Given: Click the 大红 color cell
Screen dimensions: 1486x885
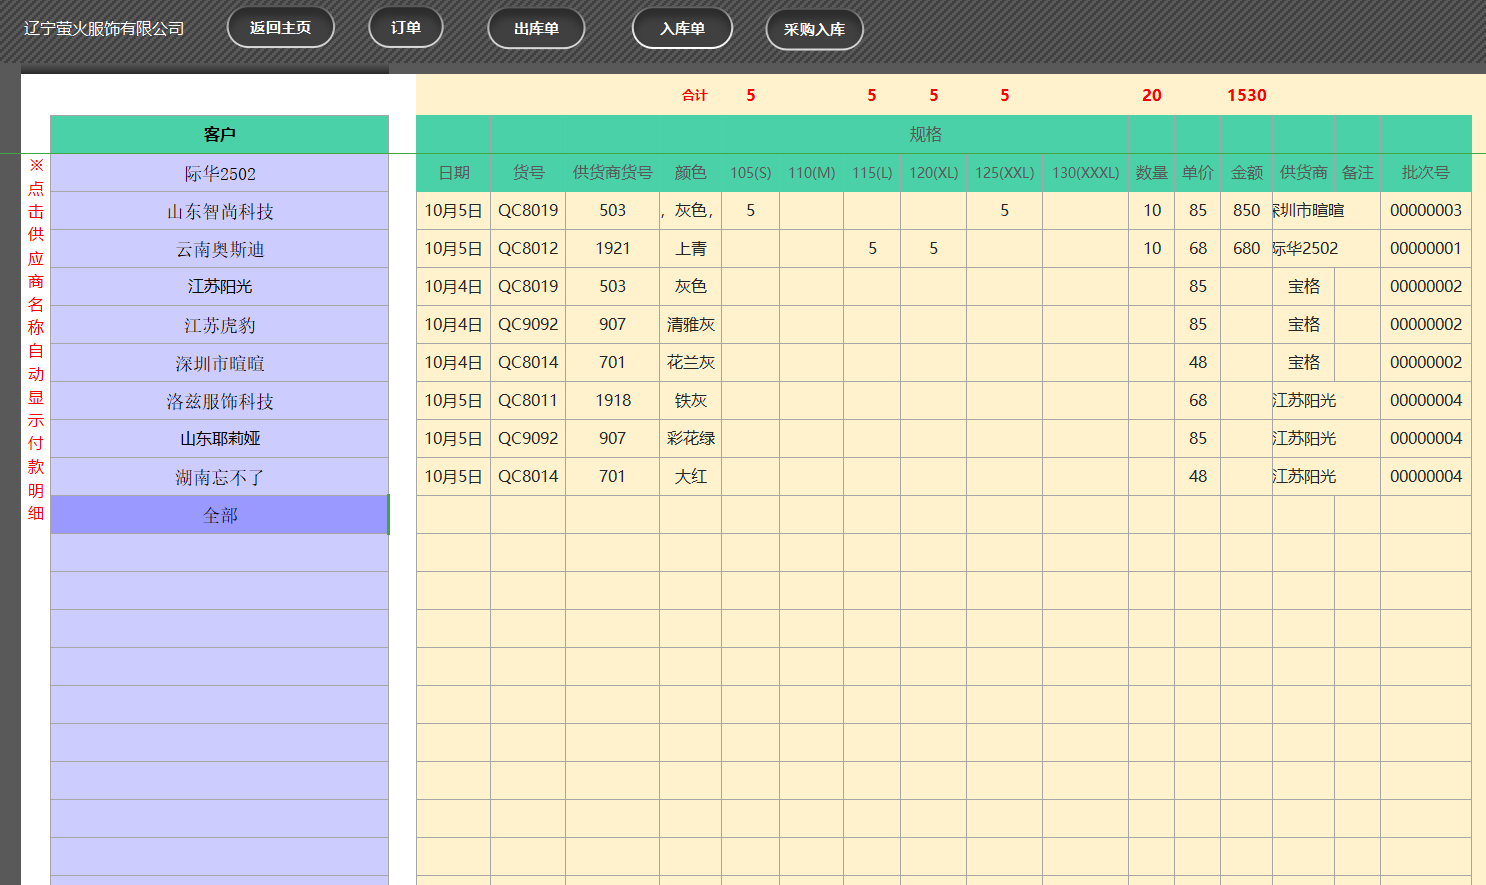Looking at the screenshot, I should pos(690,476).
